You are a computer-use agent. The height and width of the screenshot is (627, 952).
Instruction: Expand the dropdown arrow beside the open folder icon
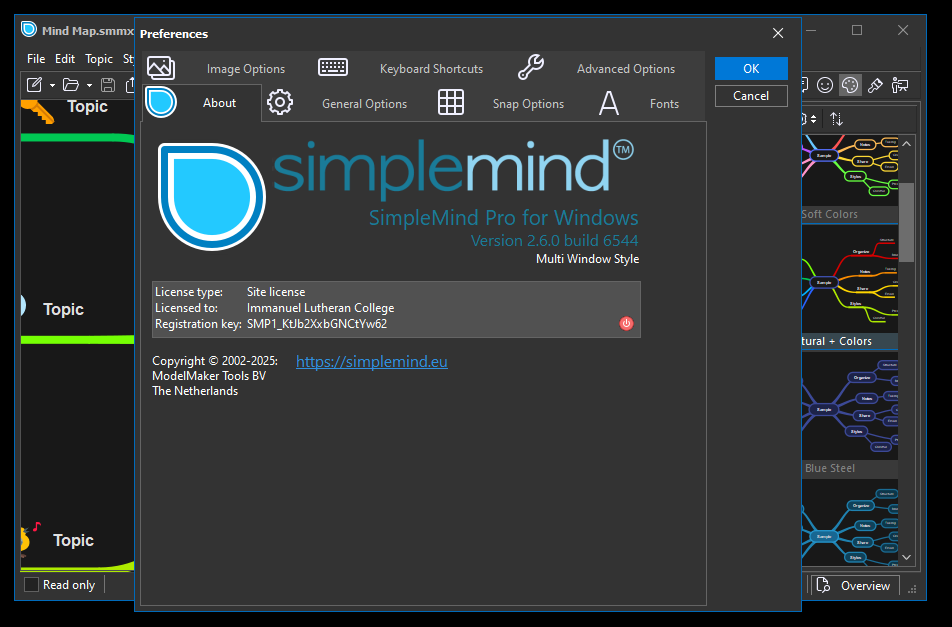click(x=89, y=86)
